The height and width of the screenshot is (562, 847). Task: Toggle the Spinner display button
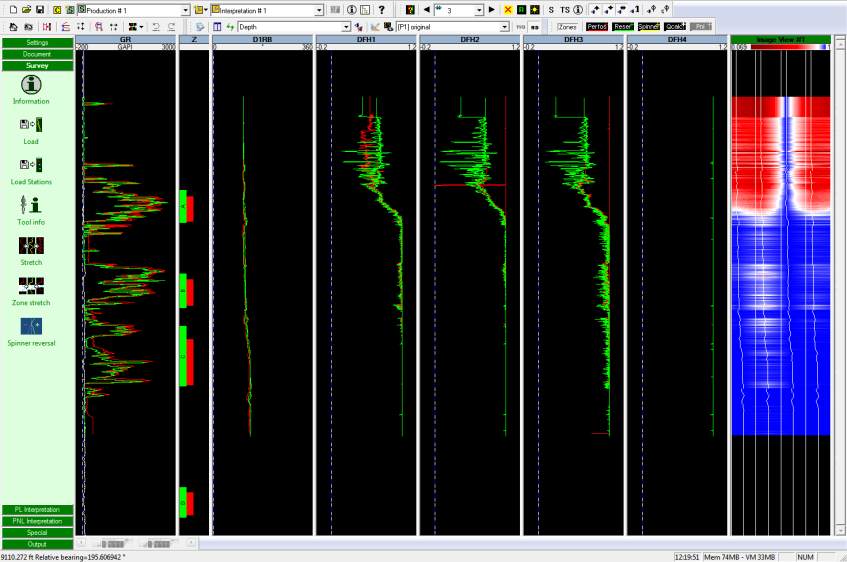649,26
